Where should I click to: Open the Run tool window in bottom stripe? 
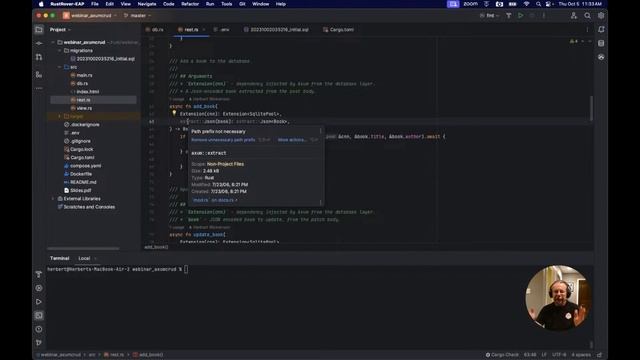click(x=39, y=302)
